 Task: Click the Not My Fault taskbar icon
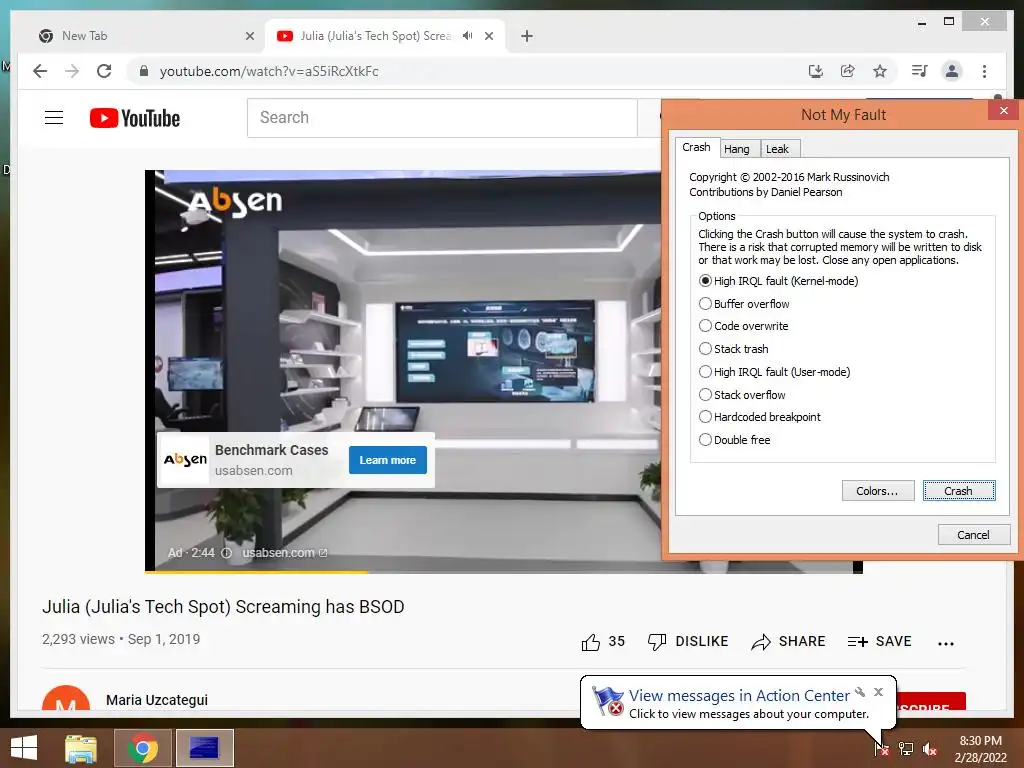click(x=204, y=748)
